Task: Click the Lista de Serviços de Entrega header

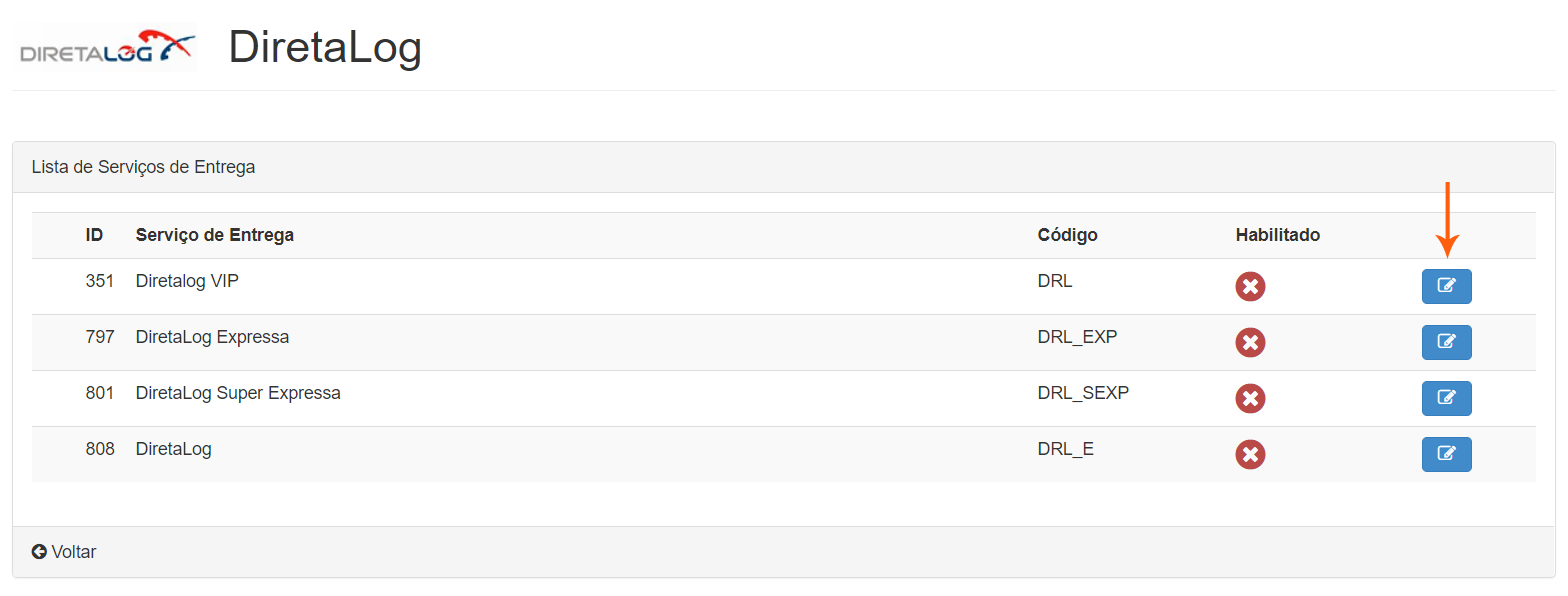Action: click(x=143, y=167)
